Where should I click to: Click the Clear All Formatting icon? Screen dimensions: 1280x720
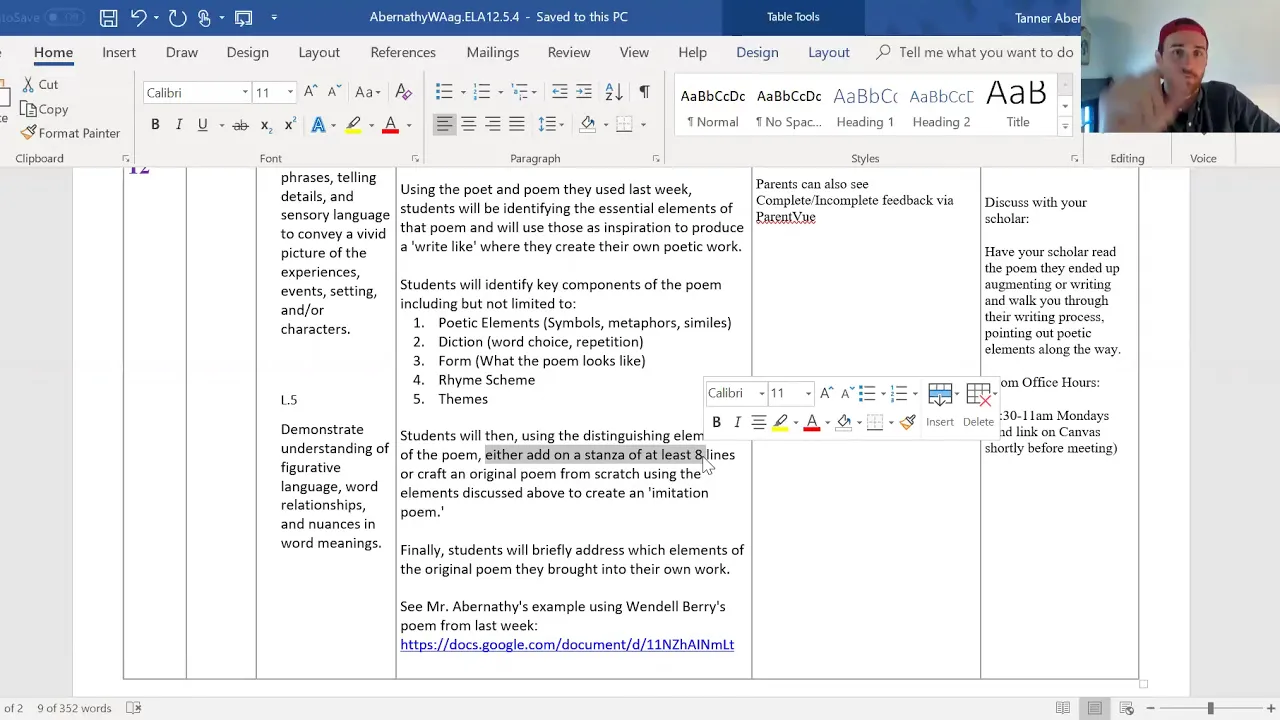[404, 92]
